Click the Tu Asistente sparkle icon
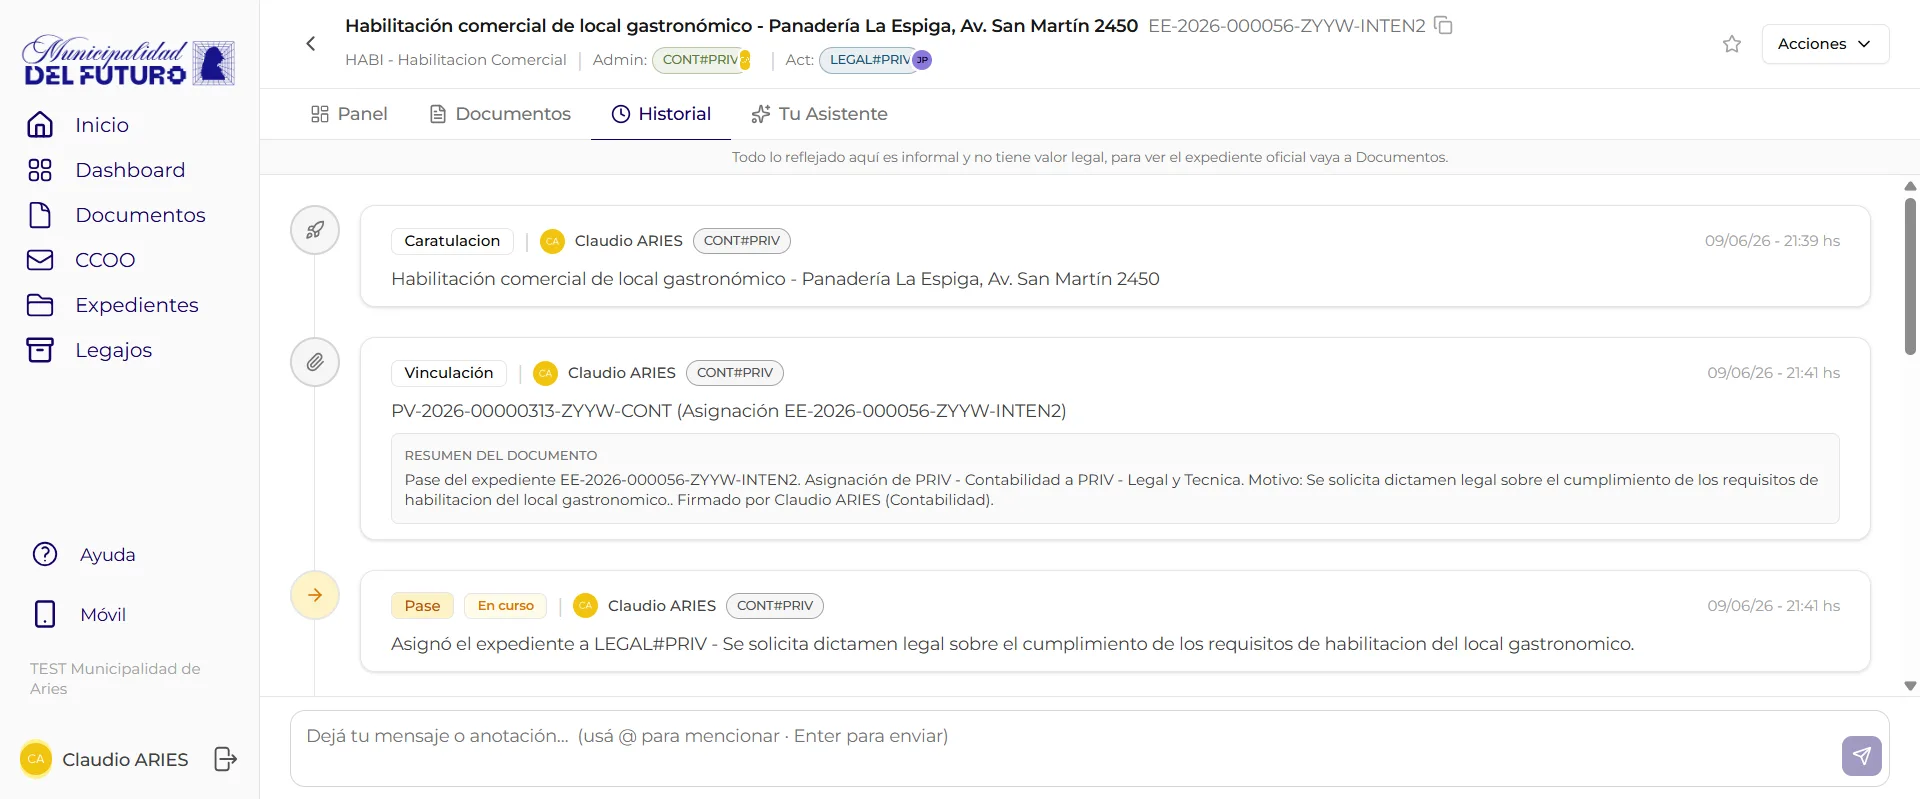The width and height of the screenshot is (1920, 799). pos(761,114)
